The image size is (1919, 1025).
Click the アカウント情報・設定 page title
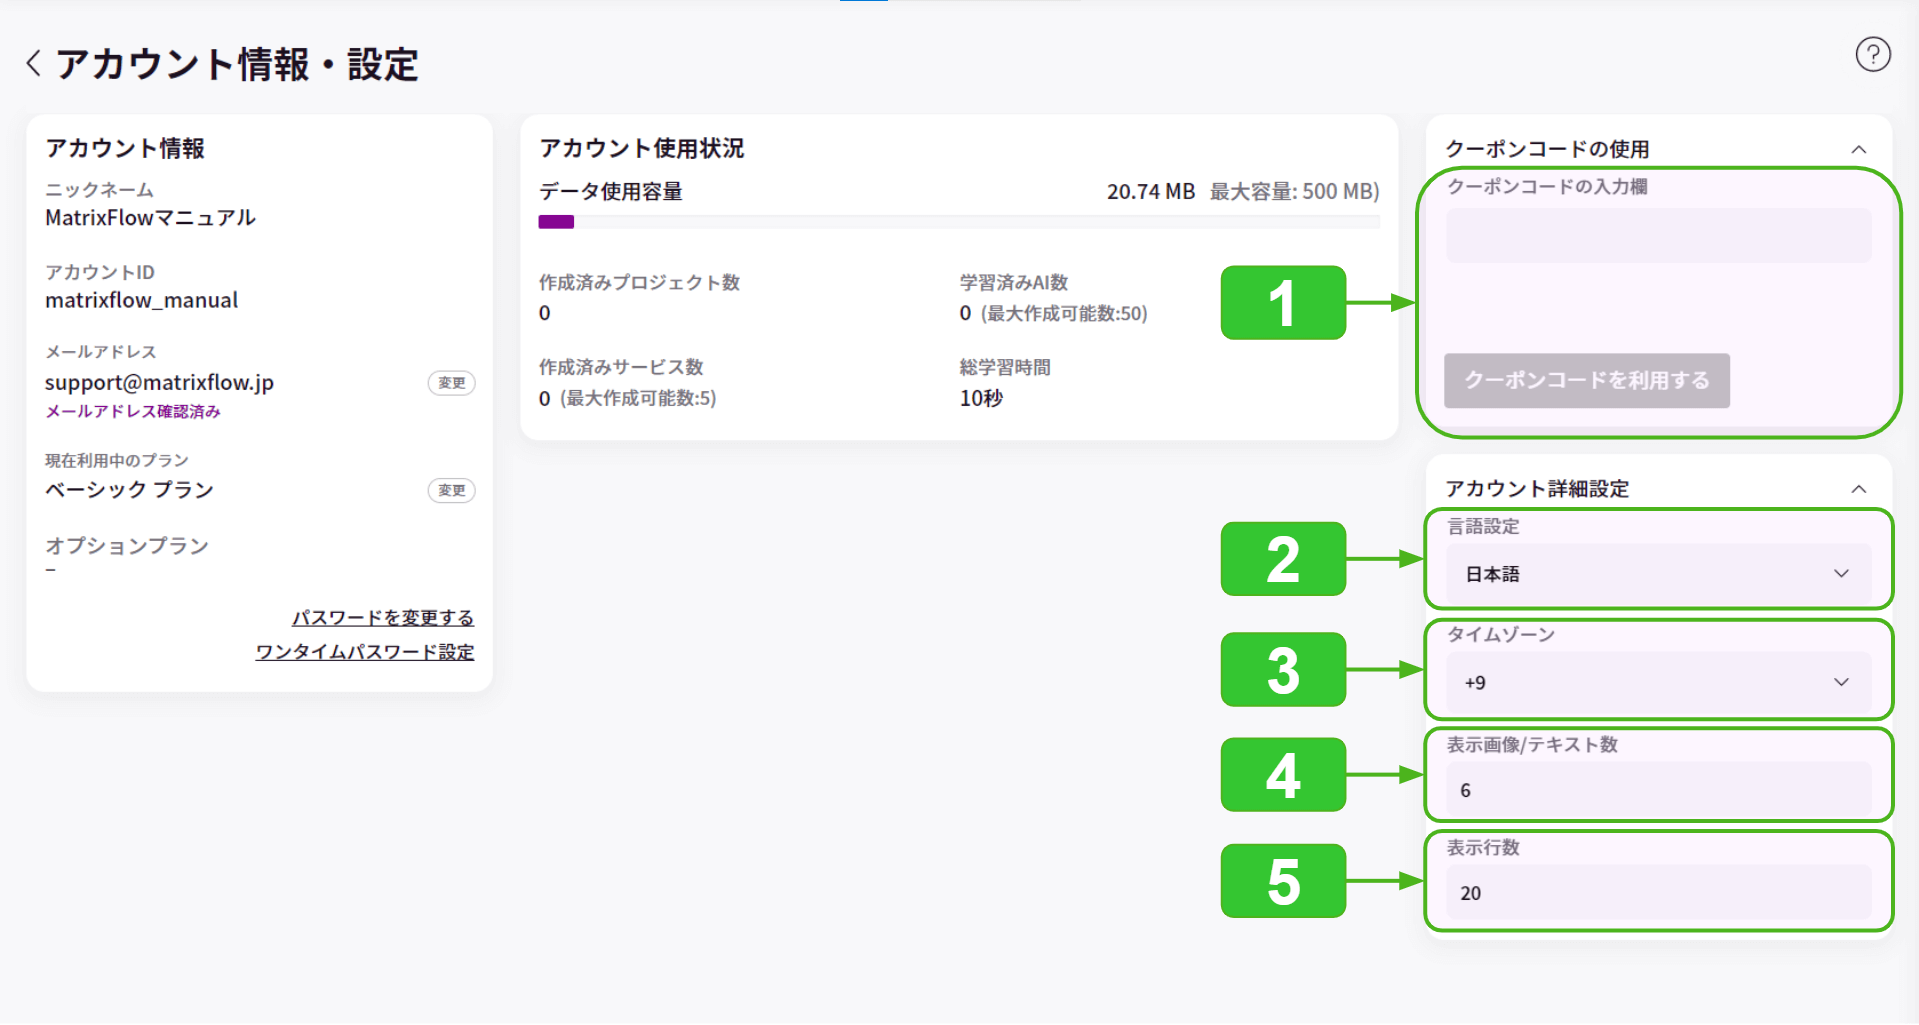237,64
